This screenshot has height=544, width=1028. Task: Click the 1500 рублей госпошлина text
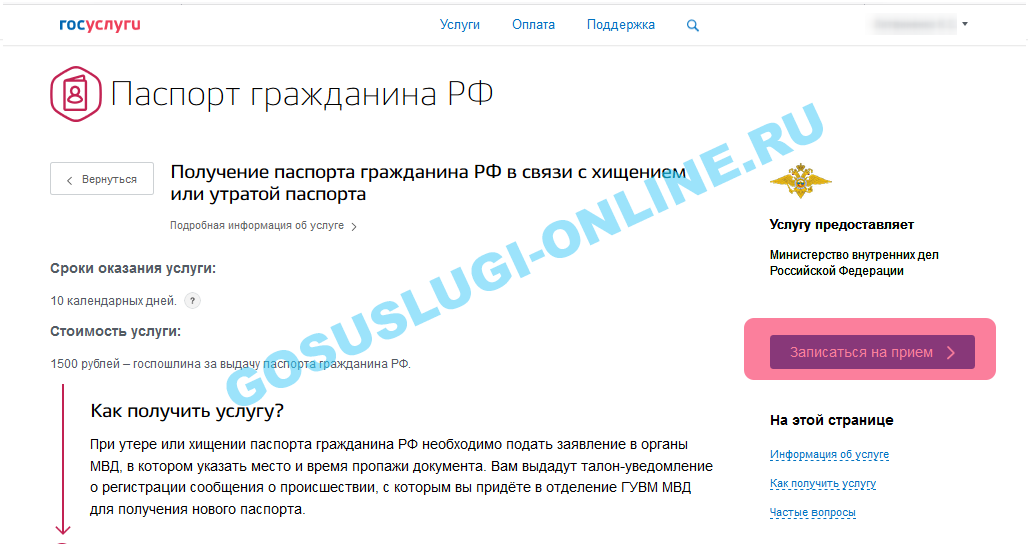tap(231, 364)
